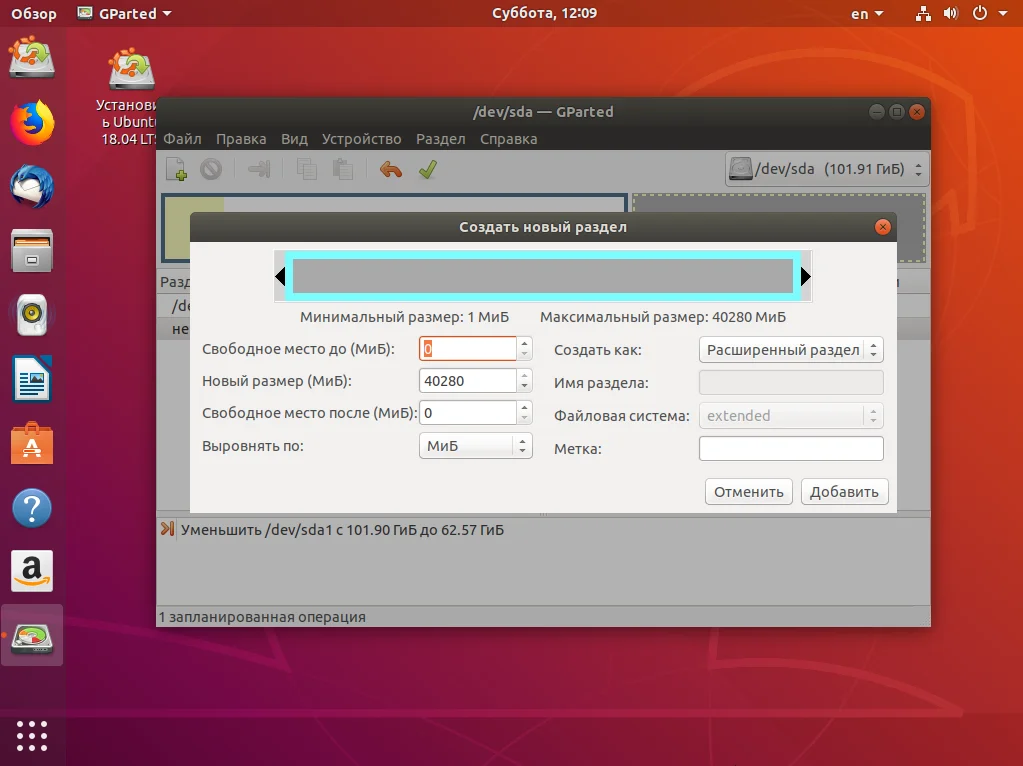Click the 1 запланированная операция status text

click(x=262, y=617)
